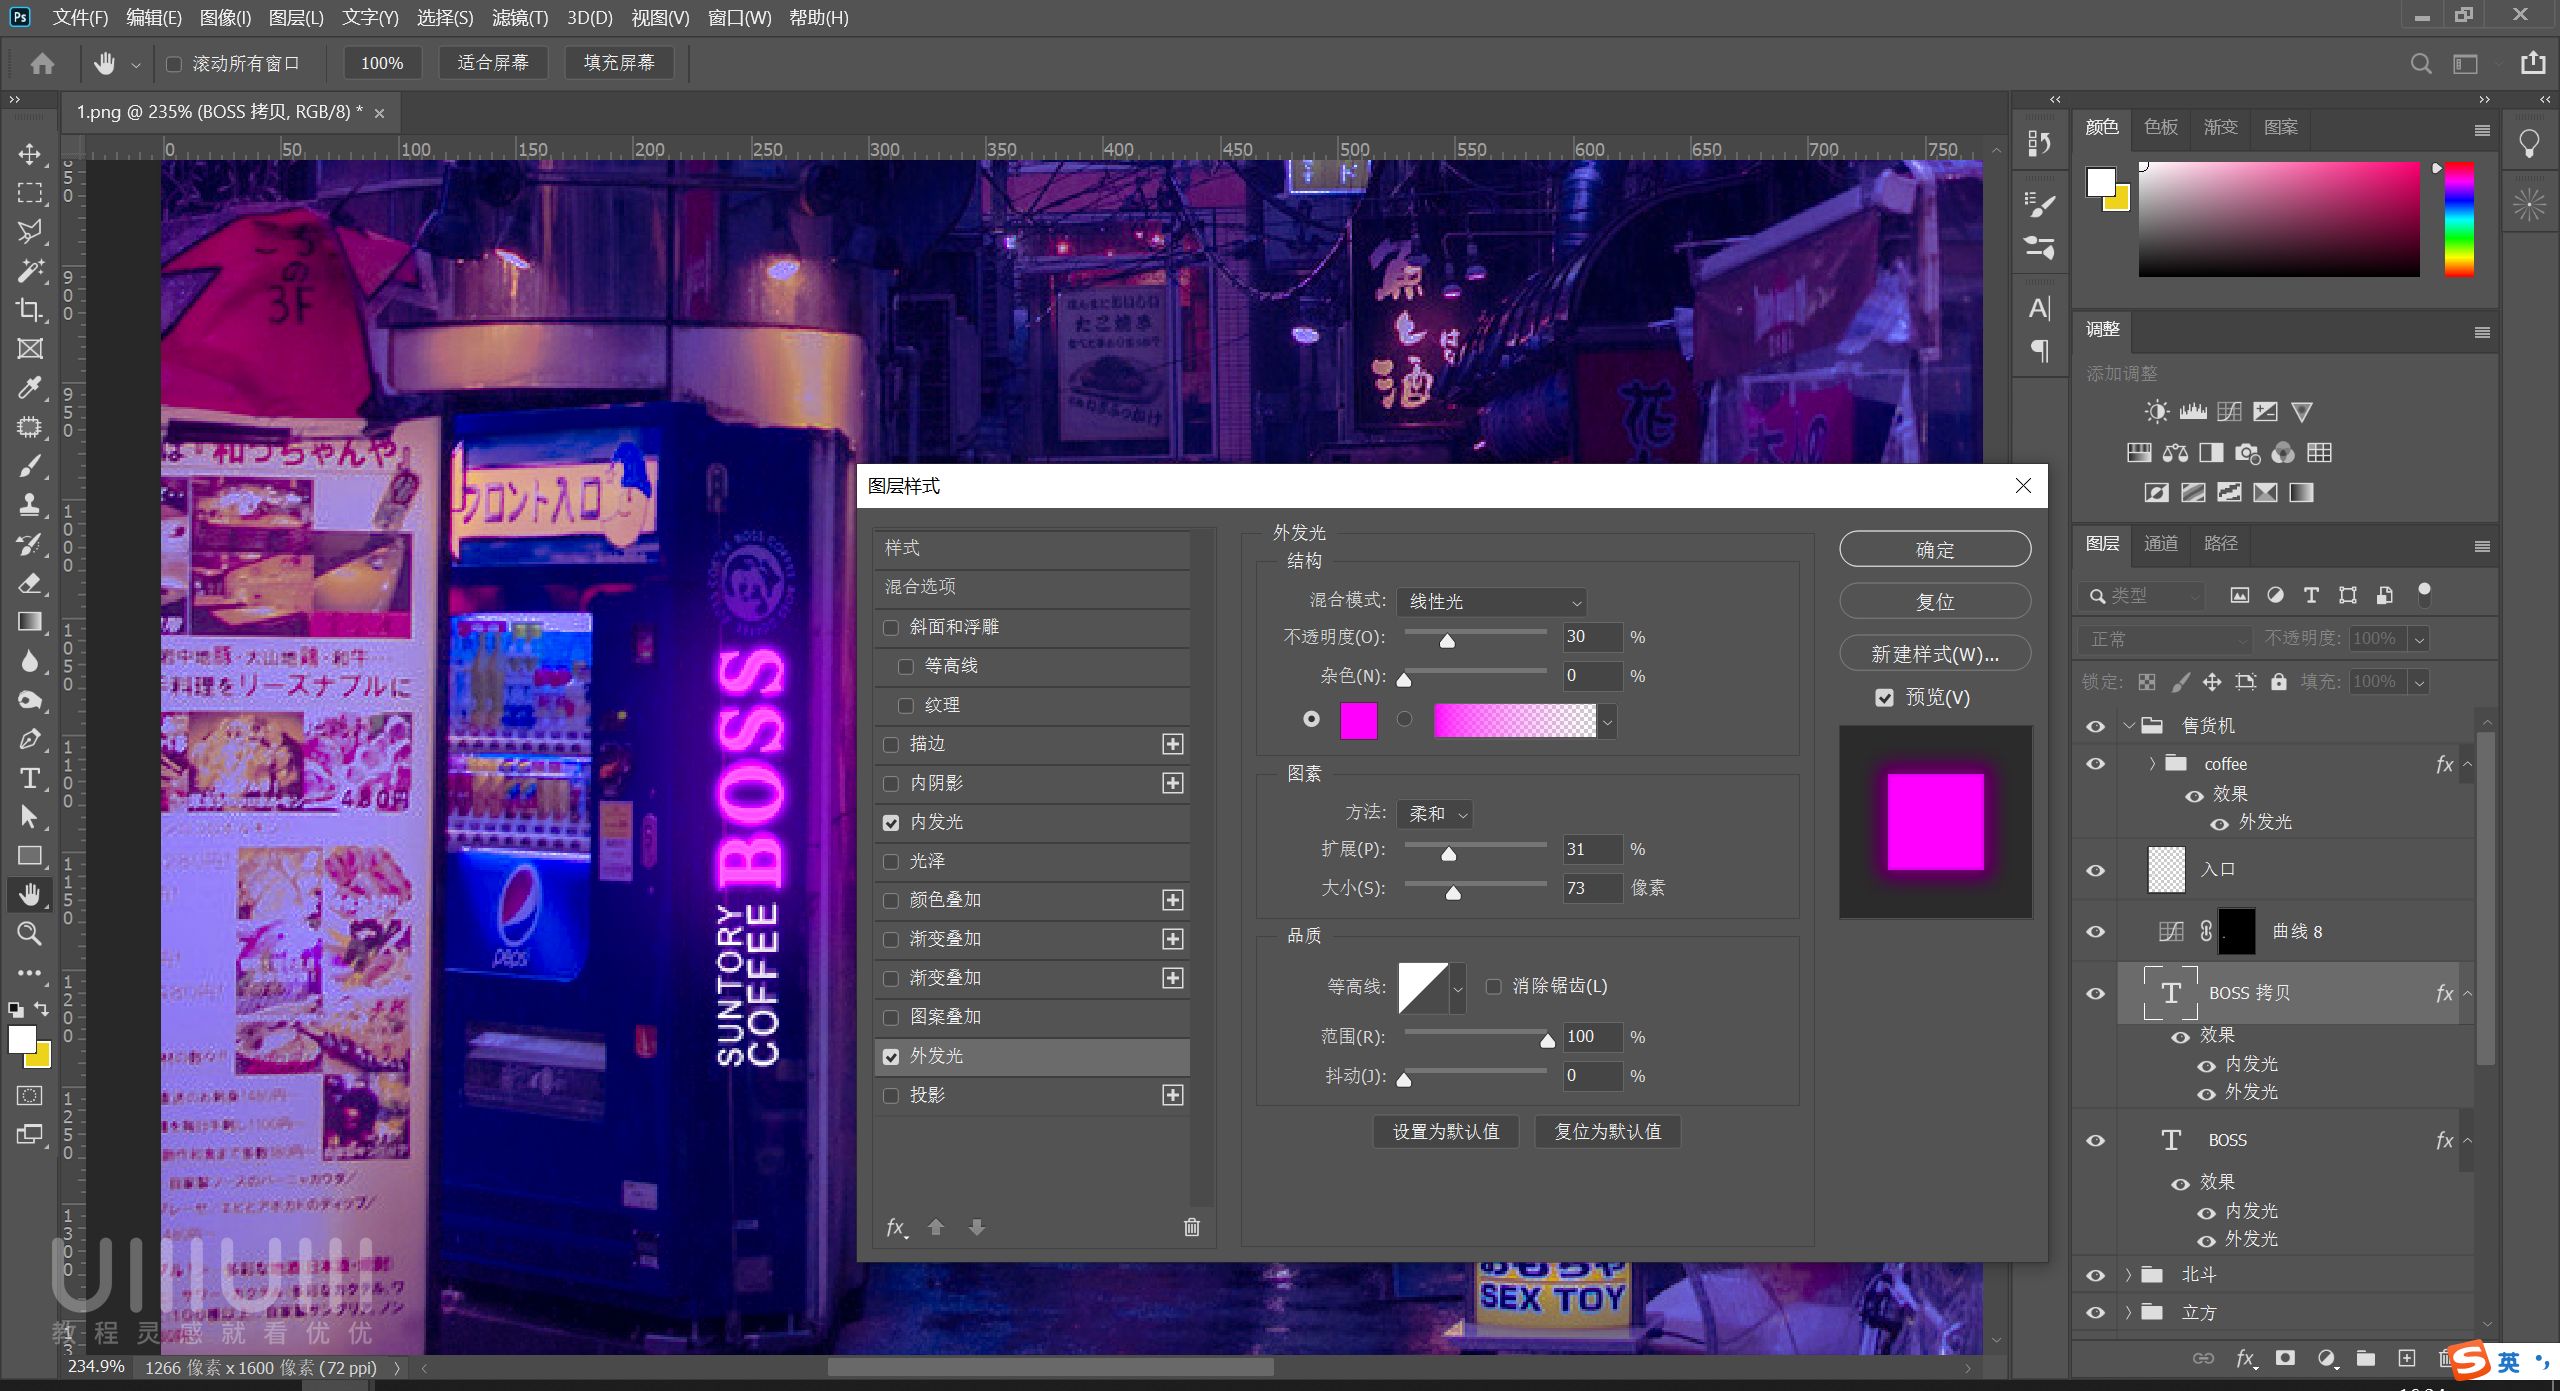Expand the coffee layer group
Screen dimensions: 2560x1391
tap(2151, 763)
